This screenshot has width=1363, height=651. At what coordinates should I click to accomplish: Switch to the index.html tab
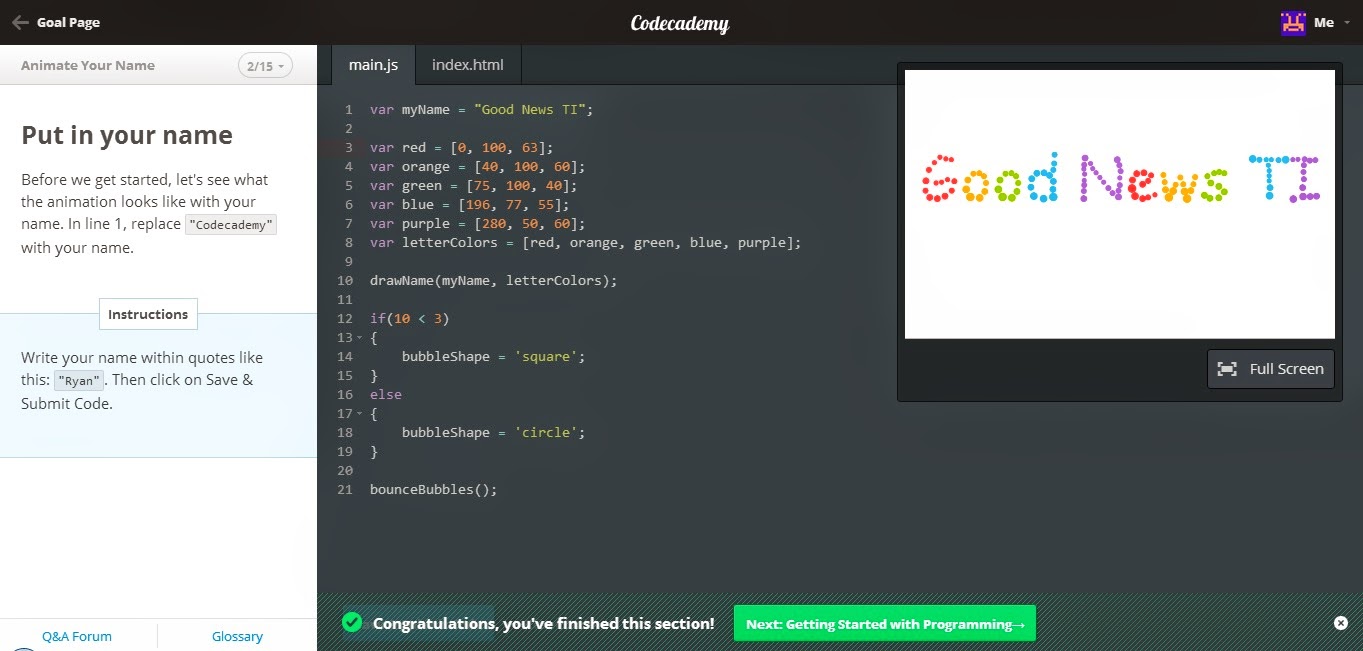[467, 63]
